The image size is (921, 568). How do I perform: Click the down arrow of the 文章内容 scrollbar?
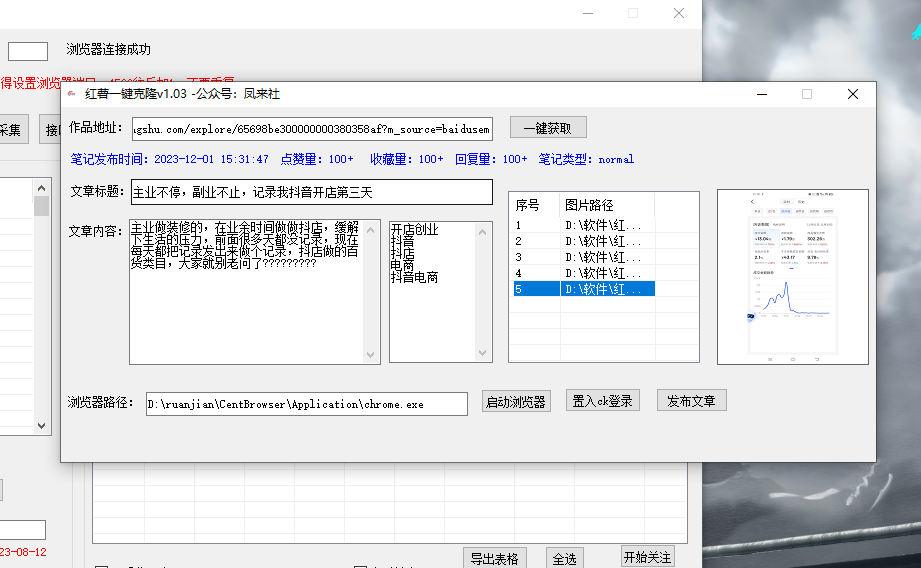373,355
